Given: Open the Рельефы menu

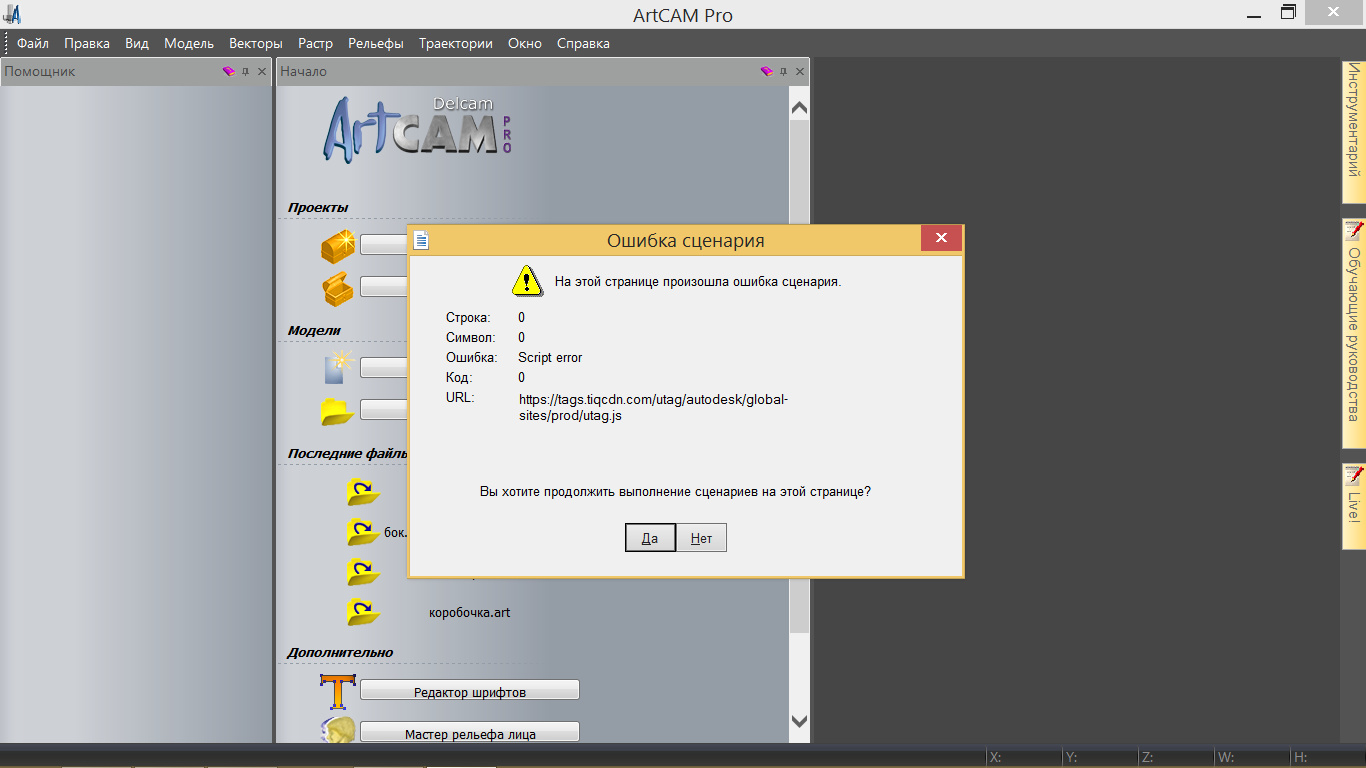Looking at the screenshot, I should [x=376, y=43].
